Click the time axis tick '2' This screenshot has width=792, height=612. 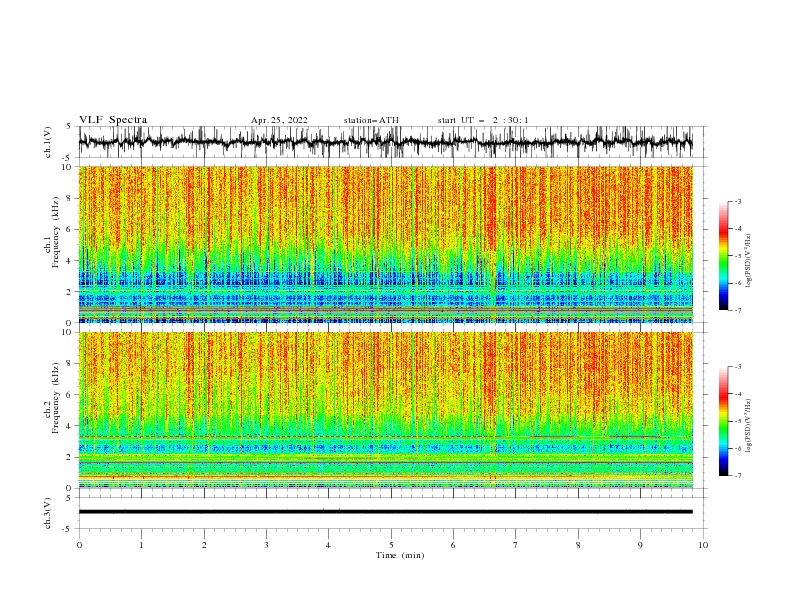click(x=204, y=545)
